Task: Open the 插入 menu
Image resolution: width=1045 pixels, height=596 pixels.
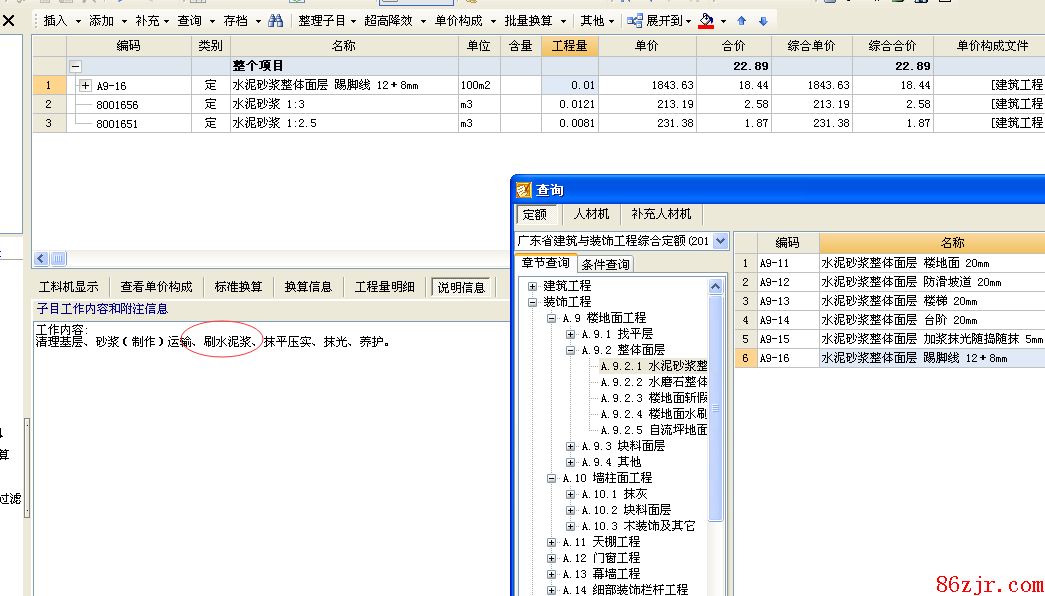Action: point(60,20)
